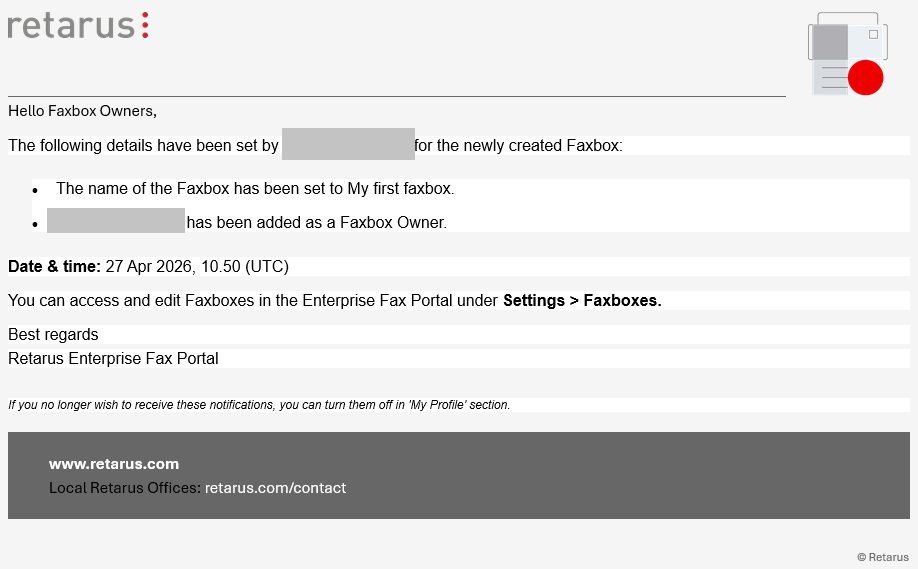Click the bold 'Settings > Faxboxes.' text
918x569 pixels.
coord(583,300)
